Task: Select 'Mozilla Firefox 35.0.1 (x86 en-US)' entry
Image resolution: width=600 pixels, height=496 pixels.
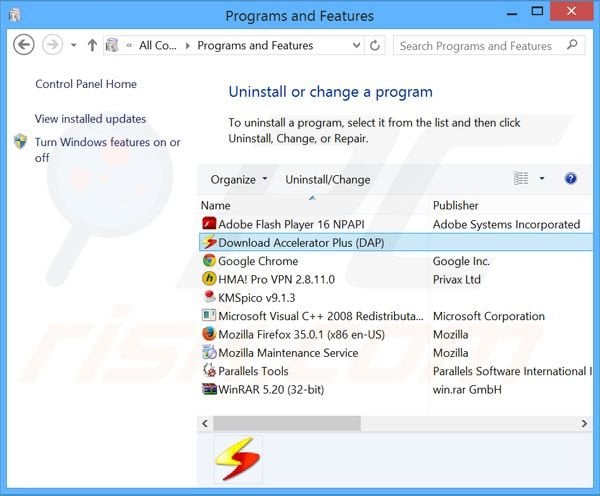Action: (301, 334)
